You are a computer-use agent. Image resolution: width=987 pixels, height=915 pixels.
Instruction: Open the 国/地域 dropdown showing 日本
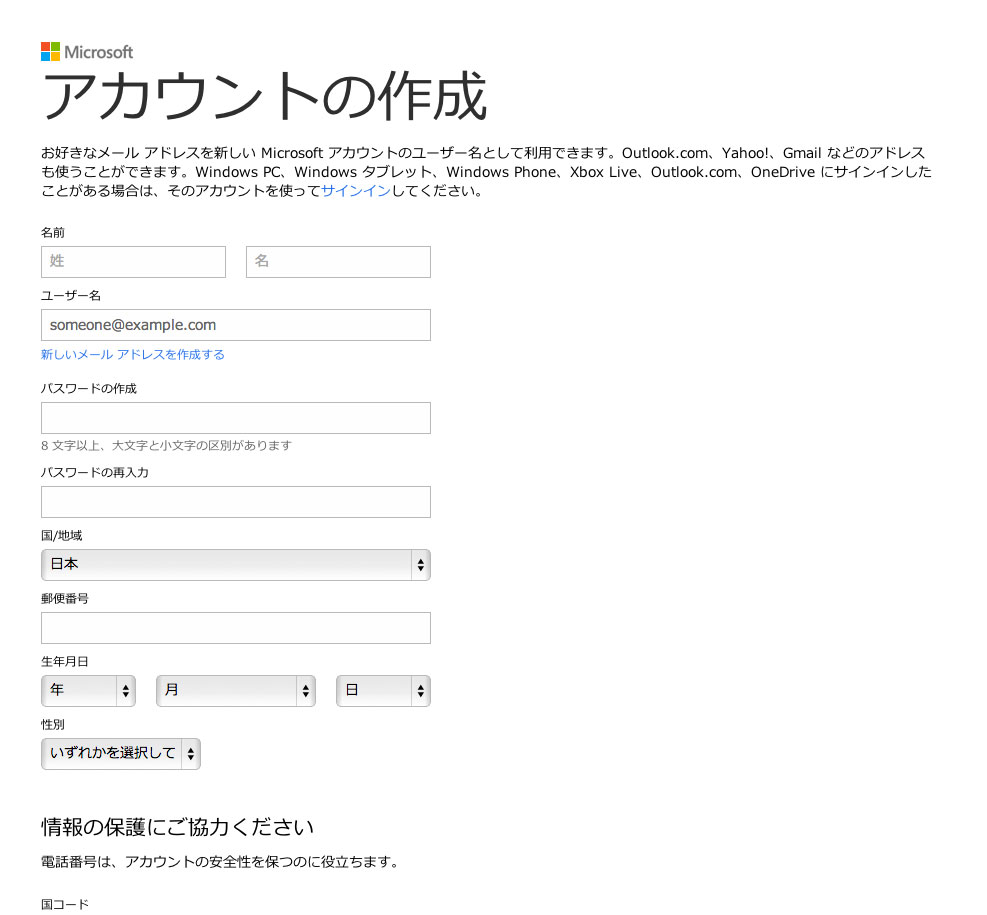coord(236,564)
